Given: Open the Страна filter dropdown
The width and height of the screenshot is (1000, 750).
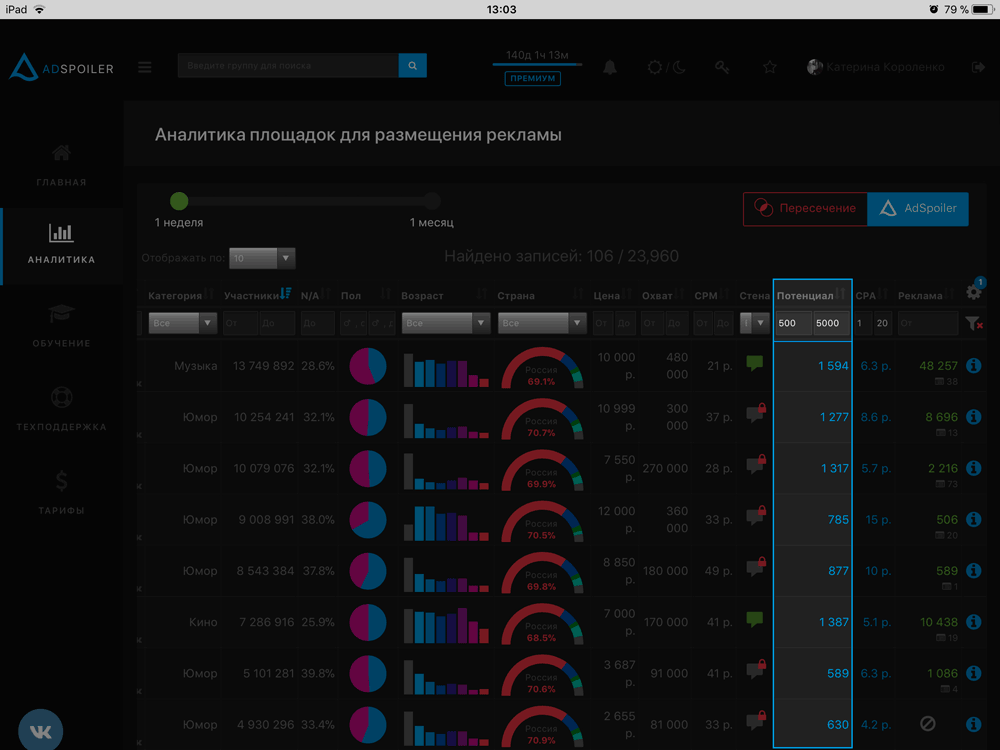Looking at the screenshot, I should (543, 324).
